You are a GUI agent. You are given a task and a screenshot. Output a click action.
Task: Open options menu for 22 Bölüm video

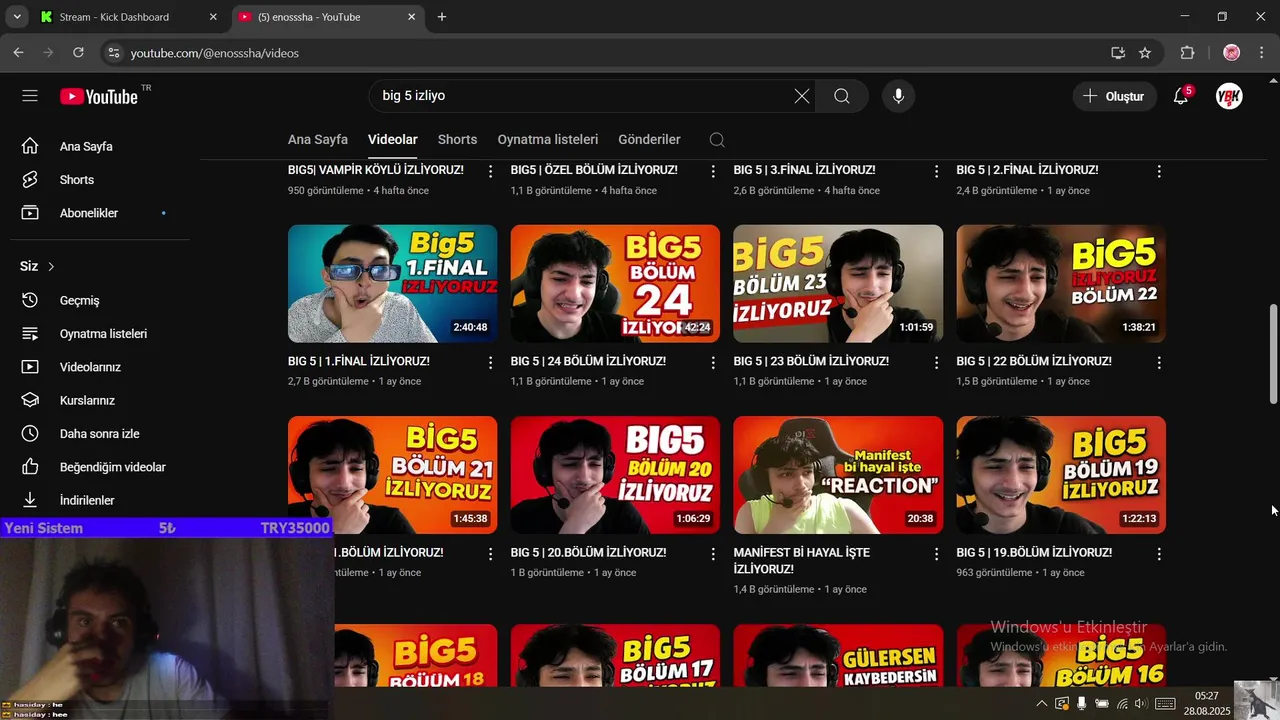pyautogui.click(x=1159, y=362)
